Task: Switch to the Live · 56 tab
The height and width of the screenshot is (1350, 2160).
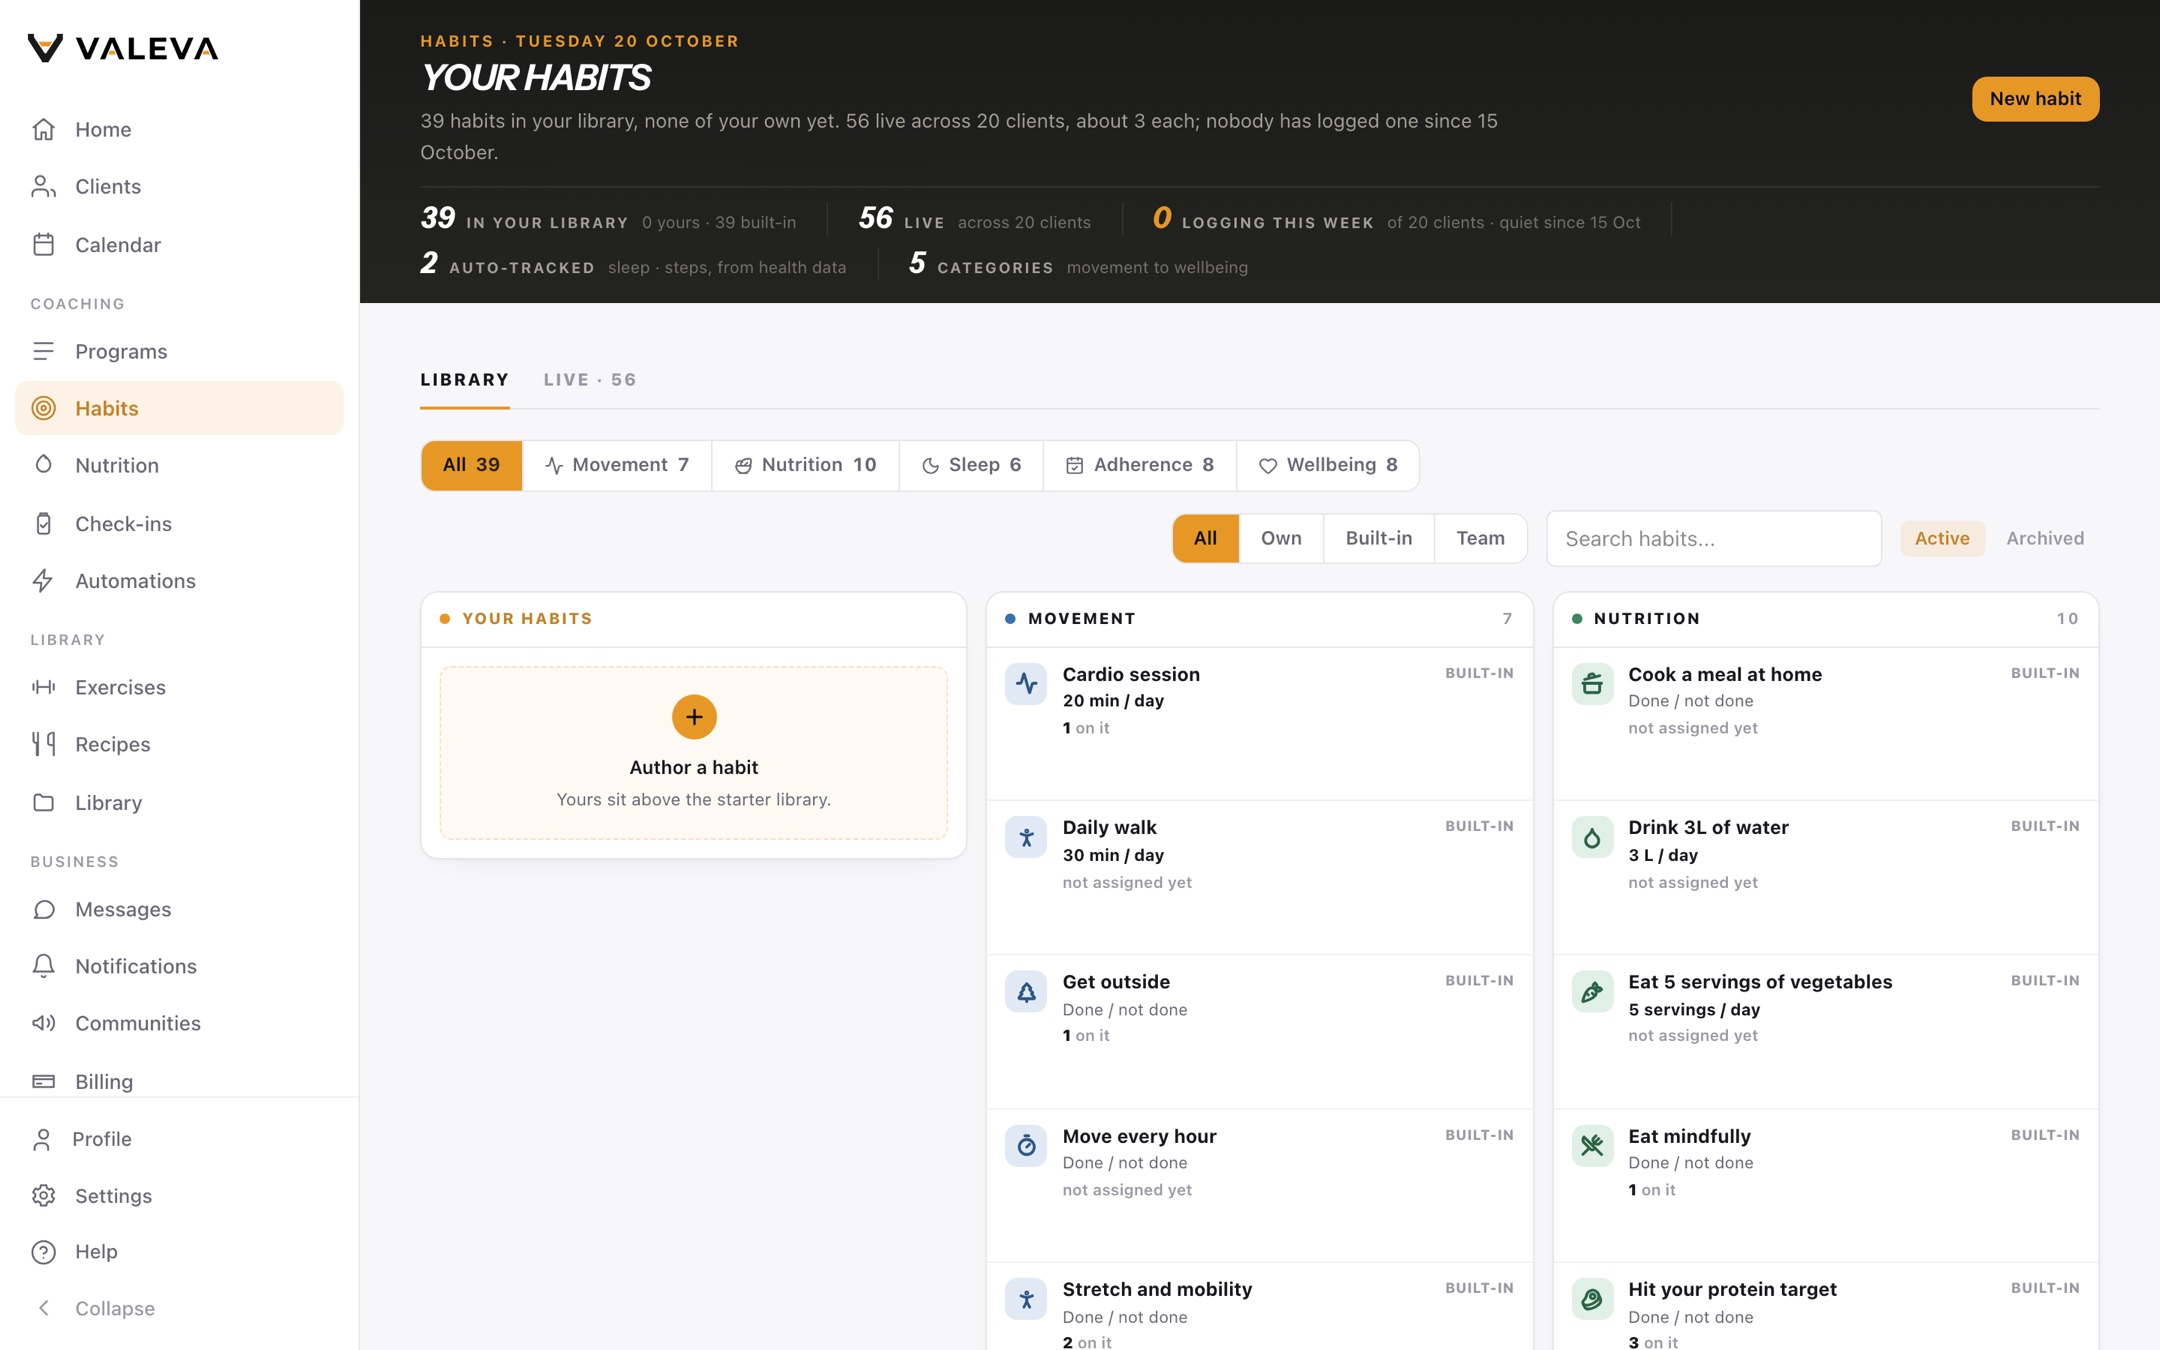Action: (590, 380)
